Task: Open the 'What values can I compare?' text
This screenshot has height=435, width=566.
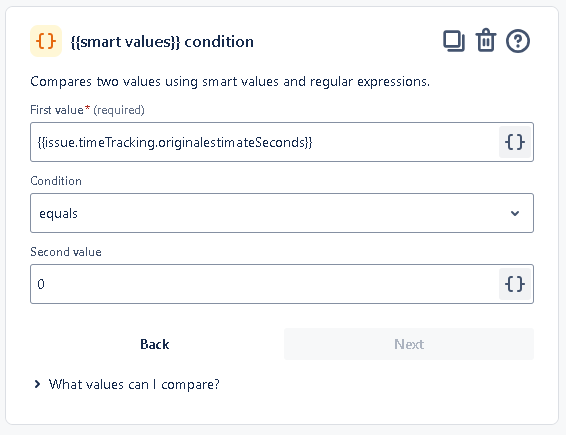Action: pos(134,384)
